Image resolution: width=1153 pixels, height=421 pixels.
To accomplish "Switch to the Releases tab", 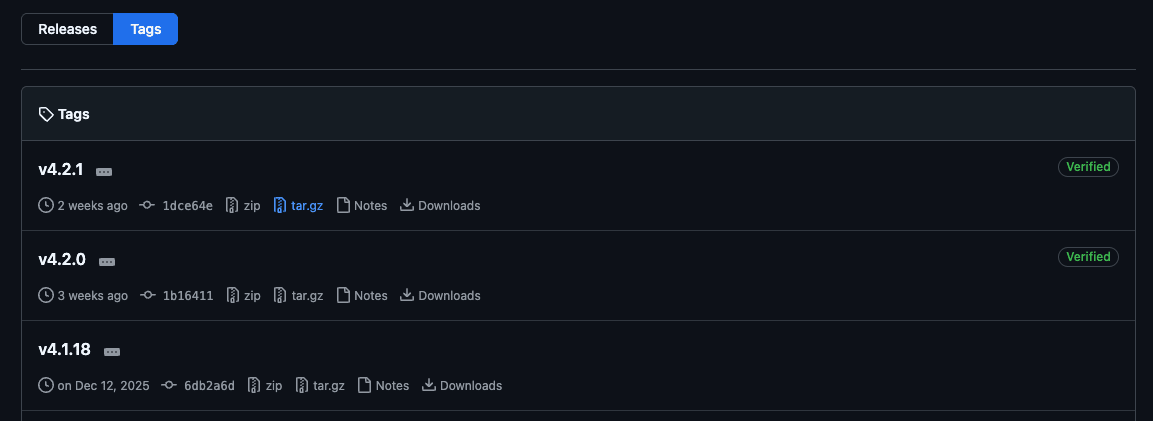I will coord(67,29).
